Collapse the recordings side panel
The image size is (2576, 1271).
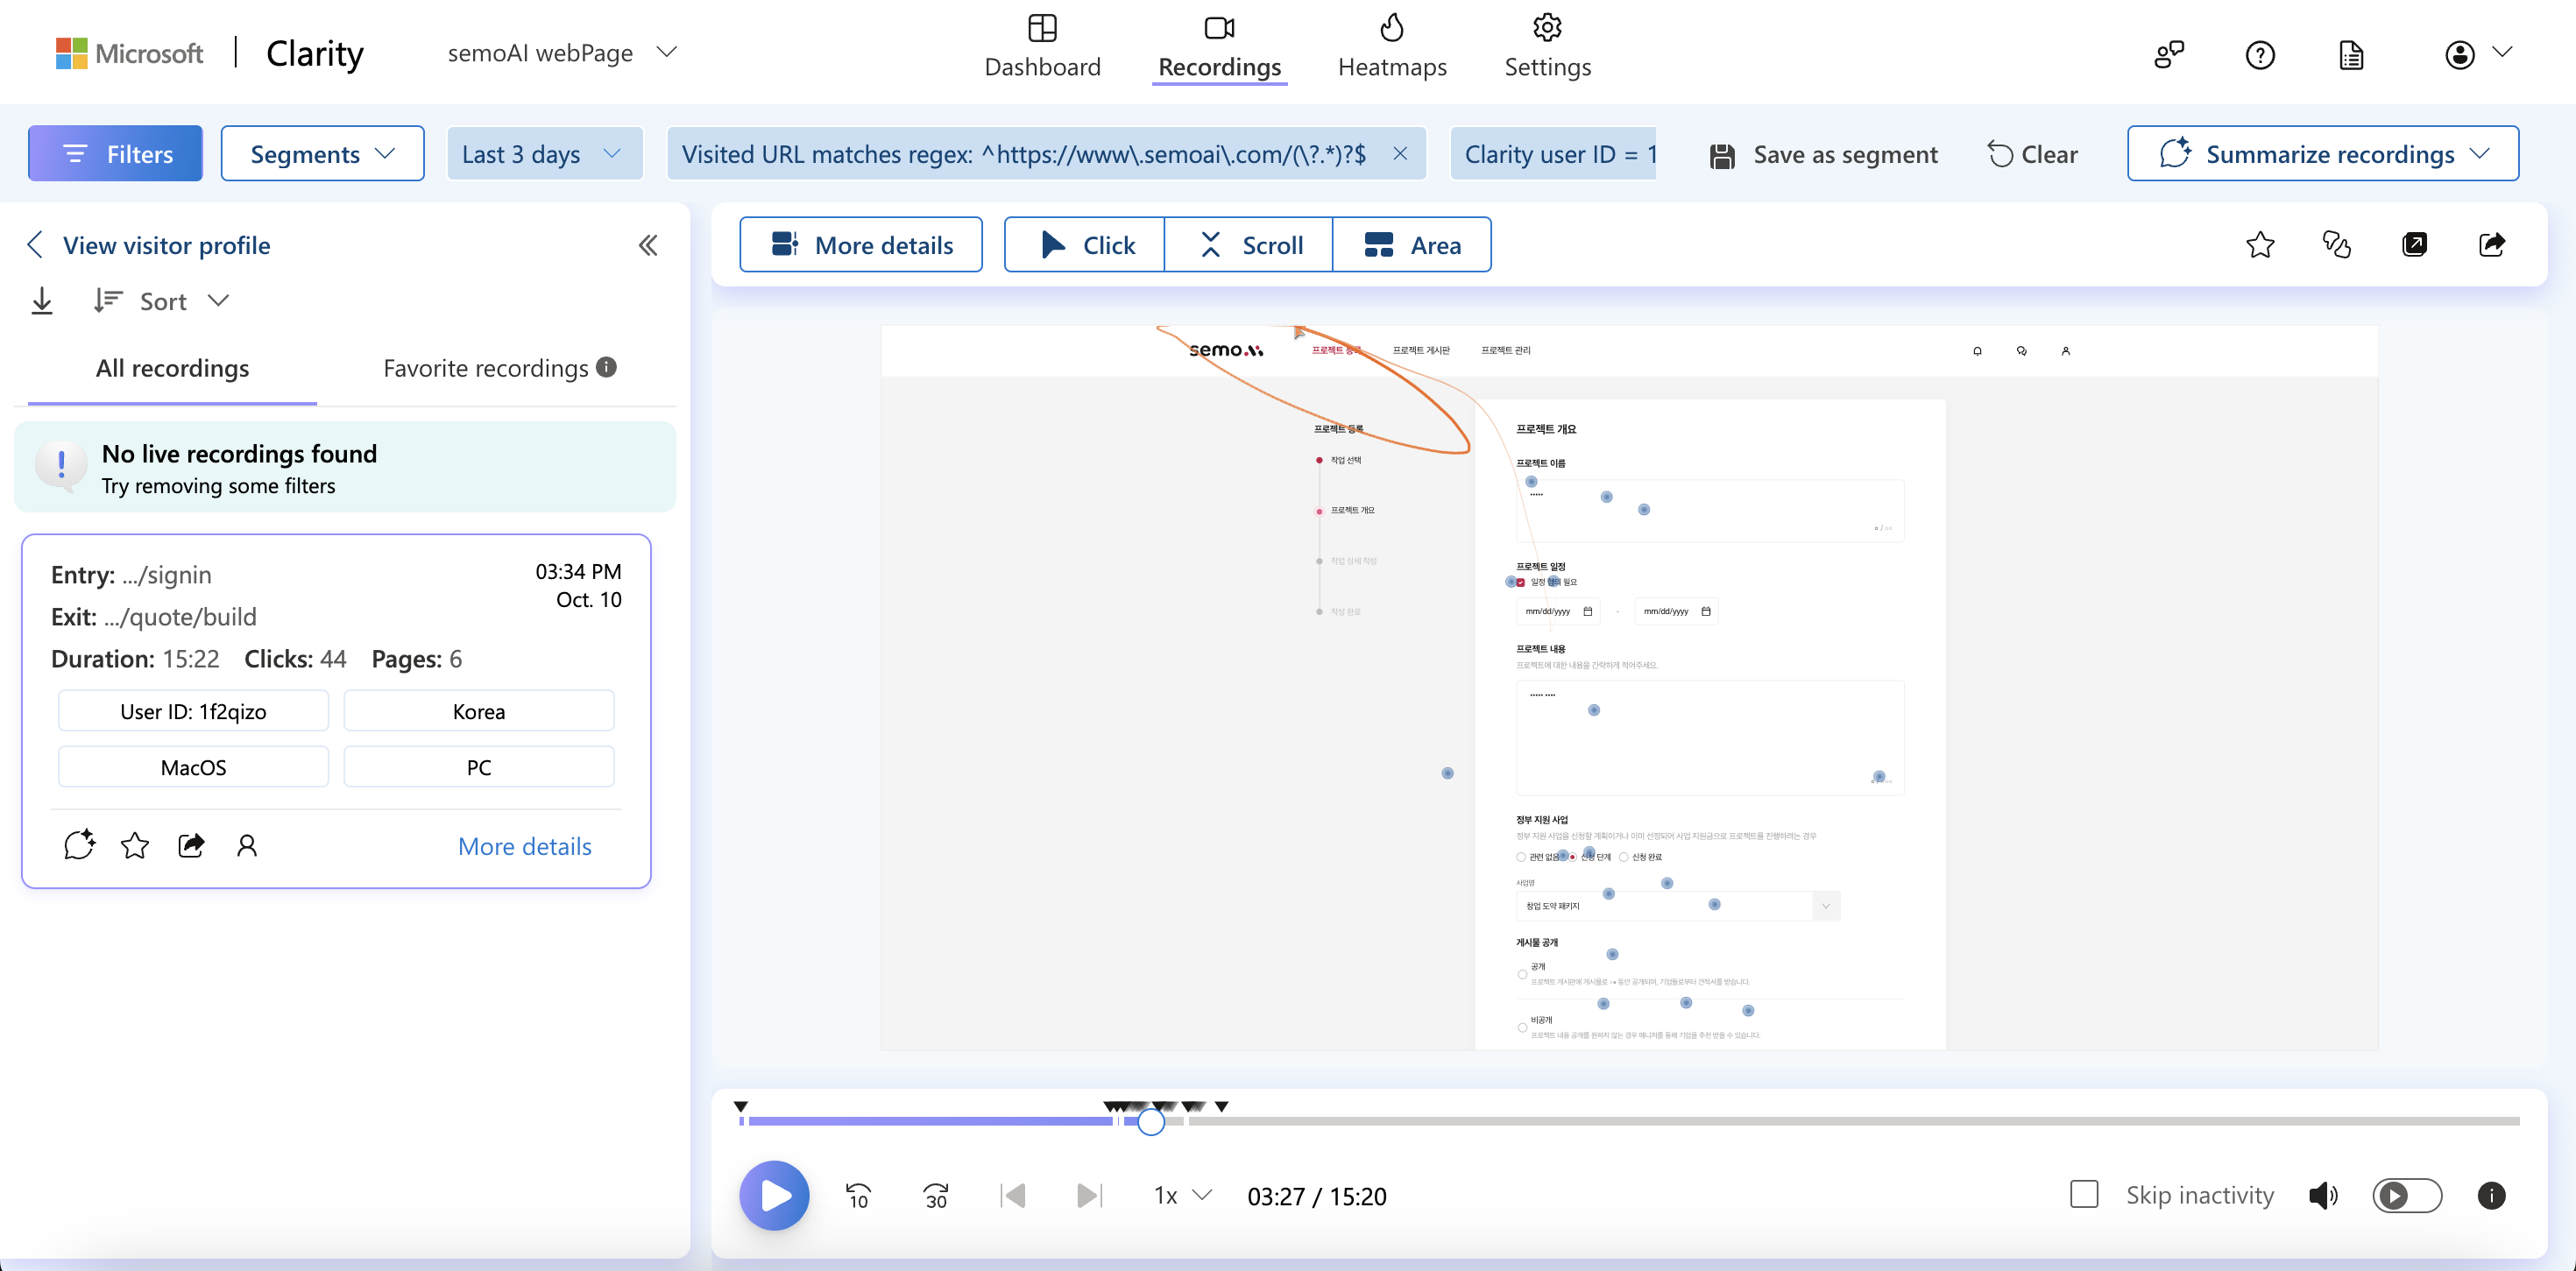(x=648, y=246)
